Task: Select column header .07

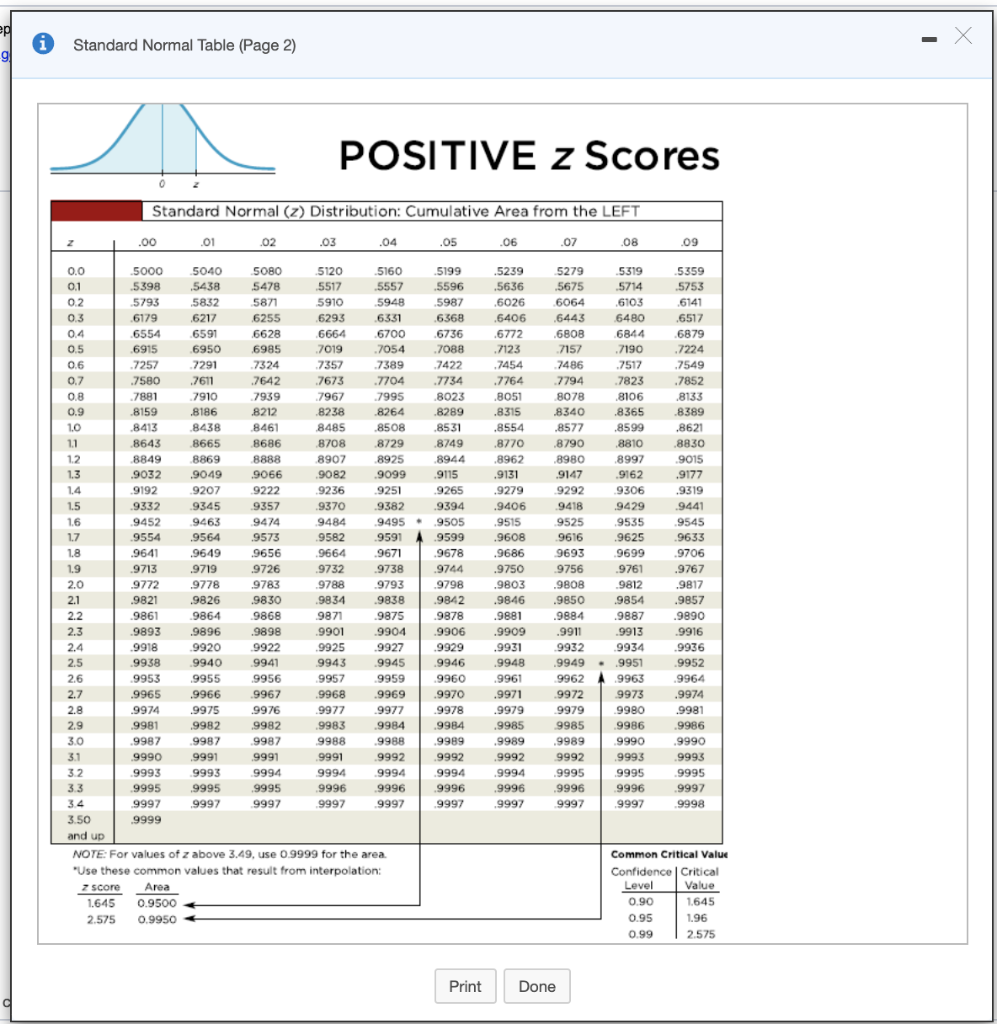Action: tap(569, 242)
